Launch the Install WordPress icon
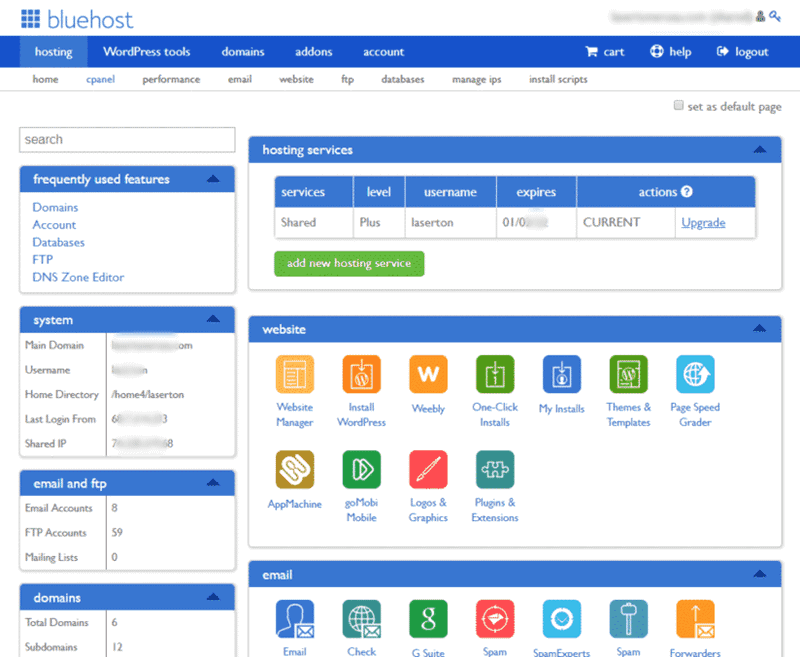Screen dimensions: 800x657 361,374
